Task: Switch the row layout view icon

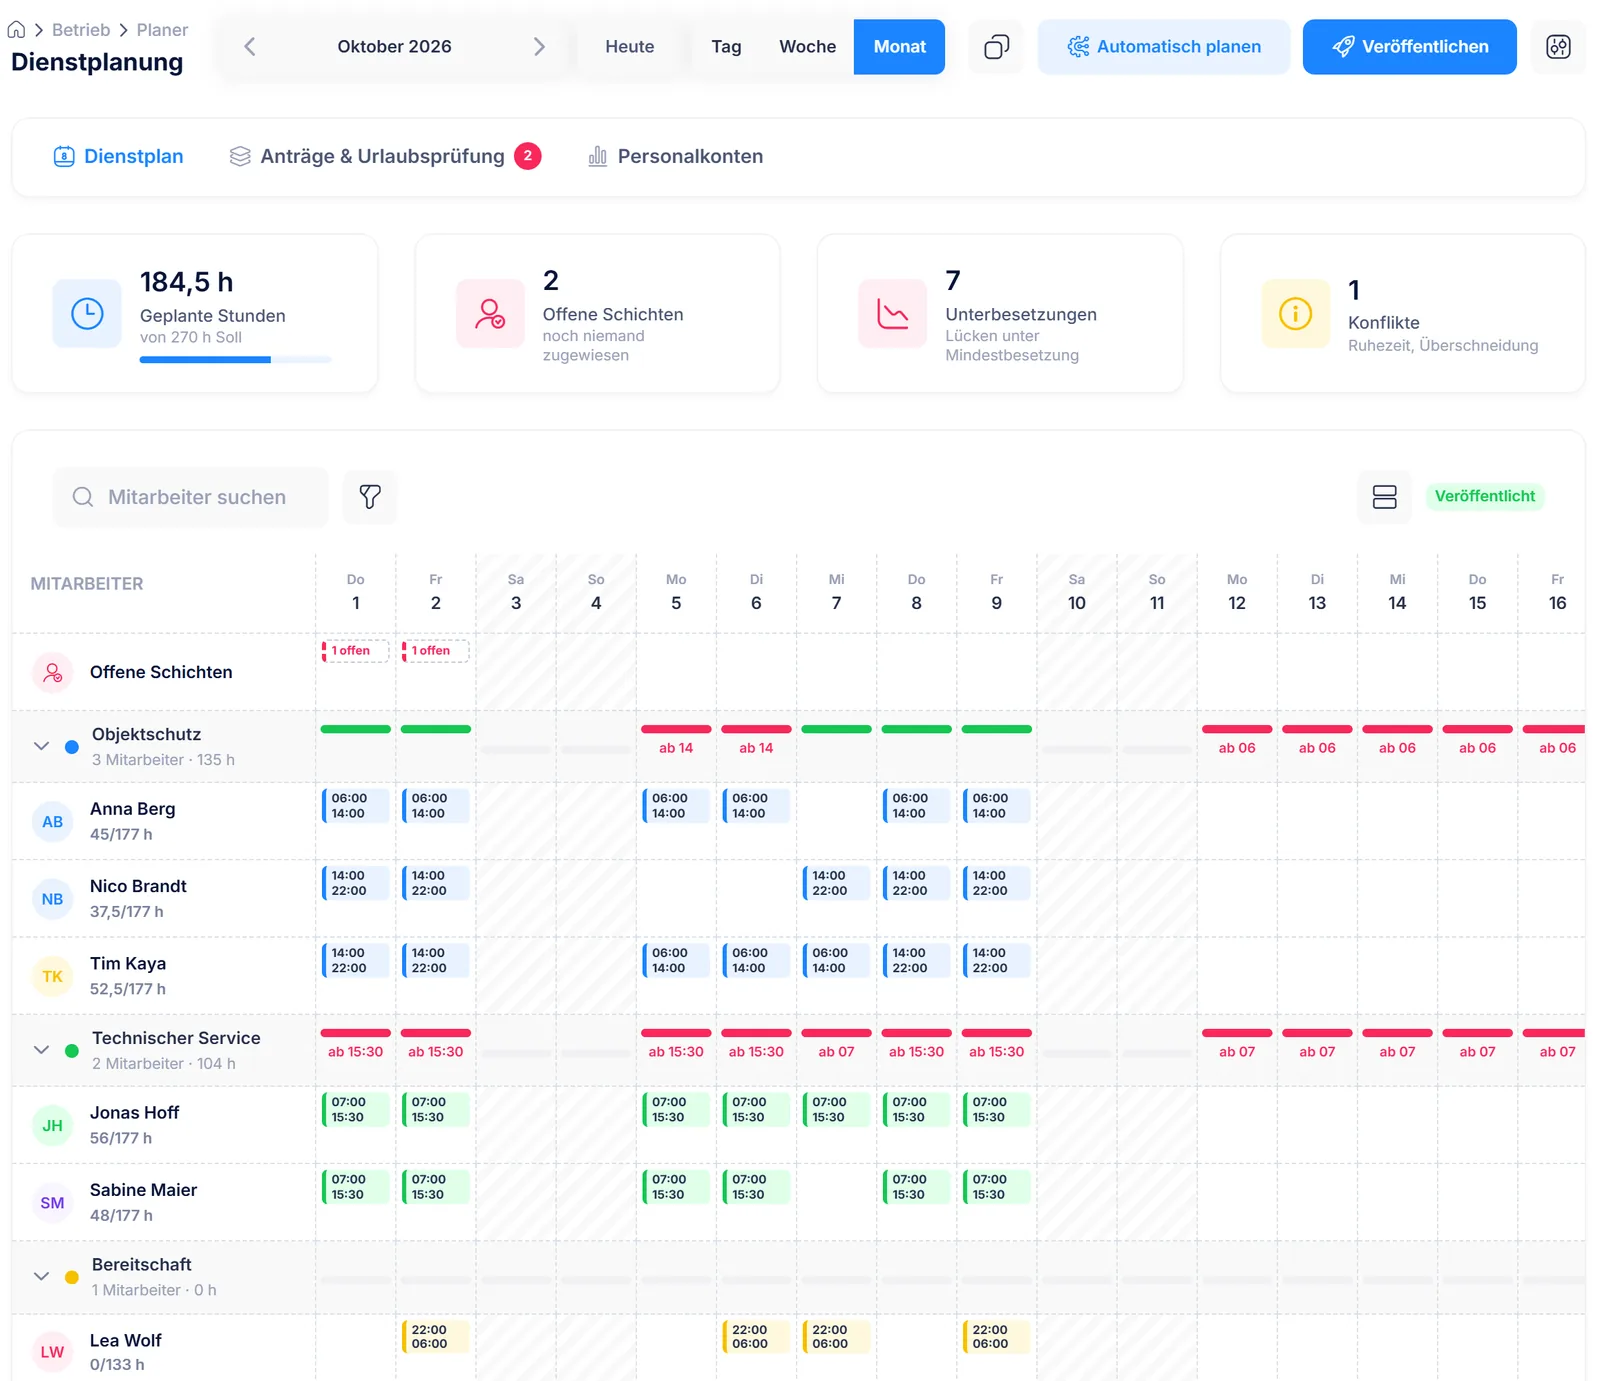Action: click(x=1384, y=497)
